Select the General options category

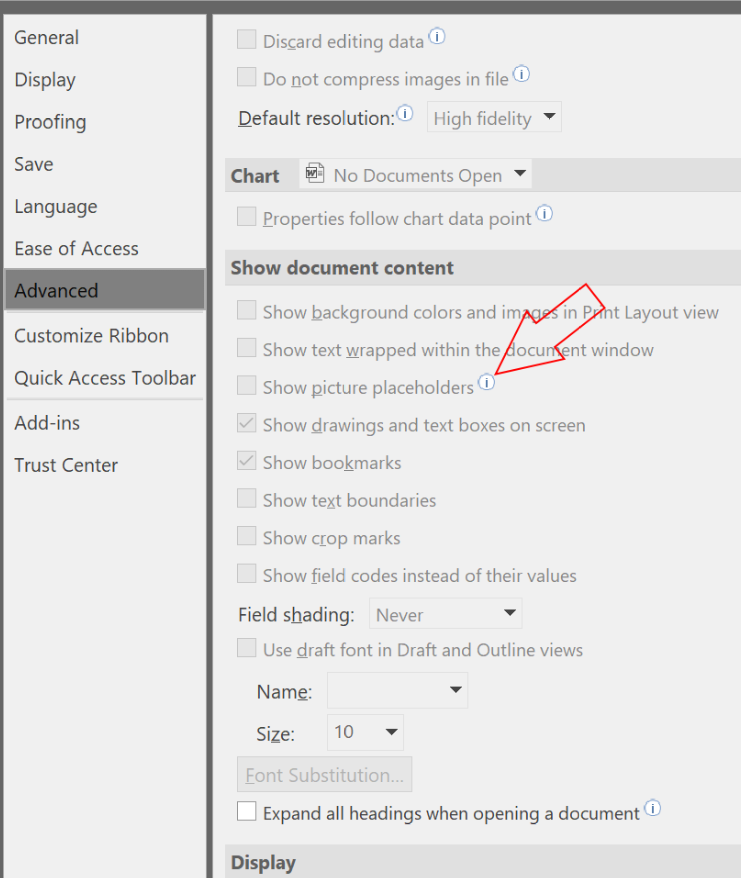[x=105, y=38]
